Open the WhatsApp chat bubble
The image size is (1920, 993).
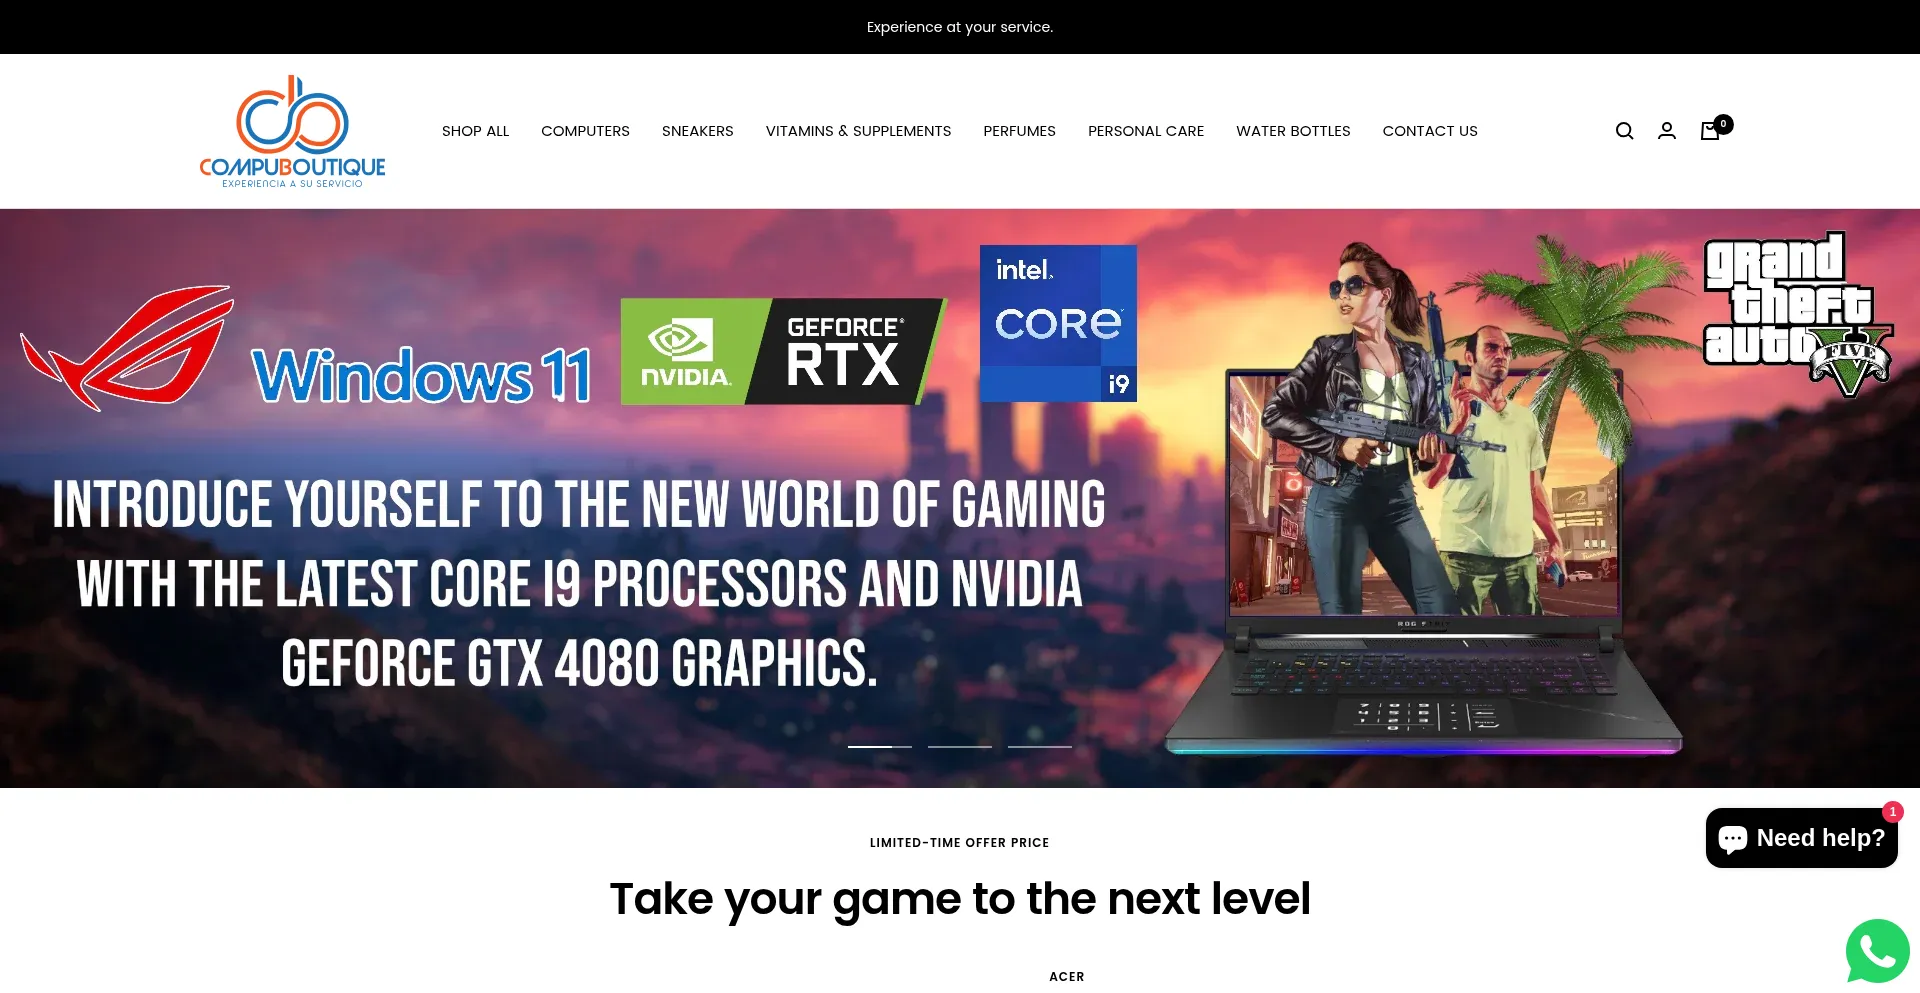click(1877, 951)
